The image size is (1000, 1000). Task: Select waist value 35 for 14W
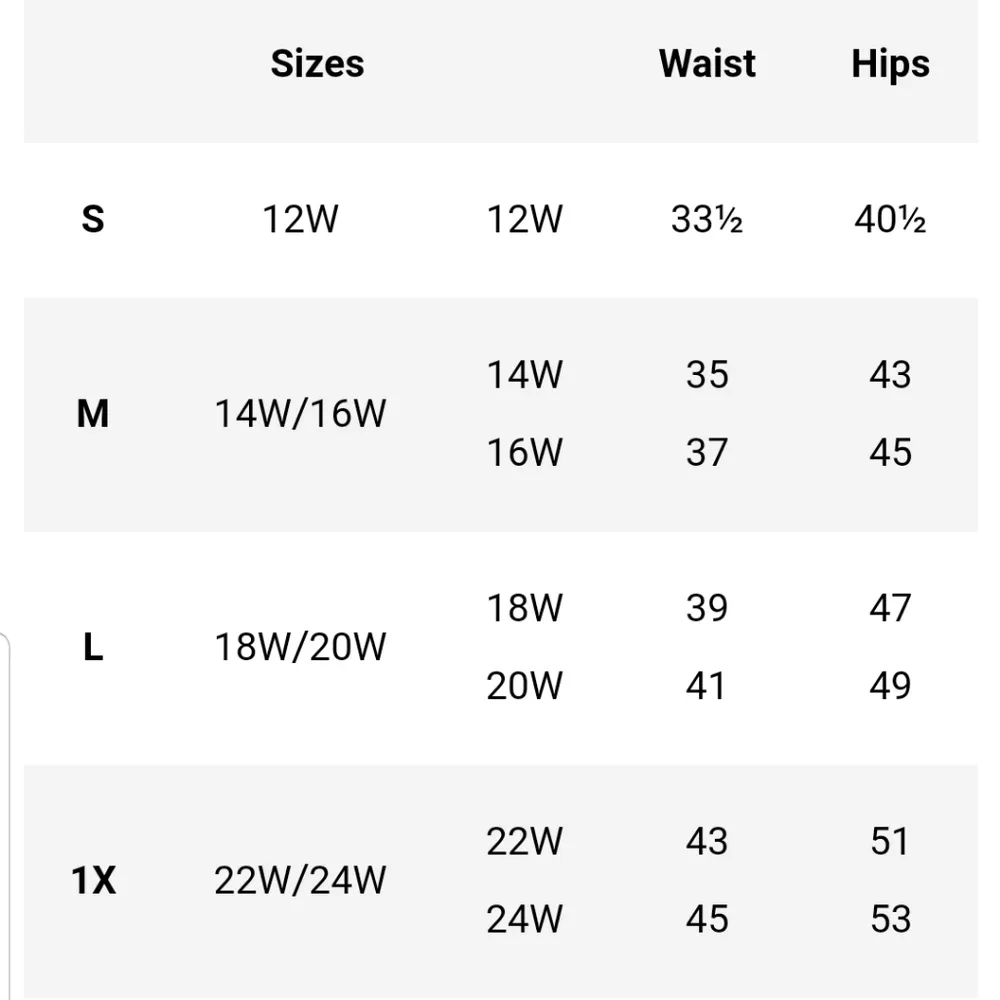[707, 375]
